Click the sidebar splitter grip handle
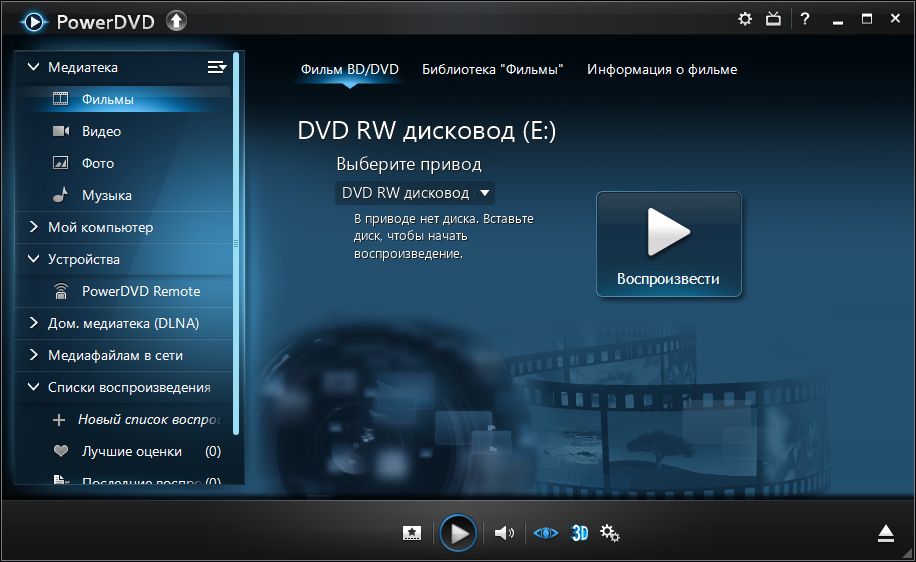The height and width of the screenshot is (562, 916). tap(236, 243)
